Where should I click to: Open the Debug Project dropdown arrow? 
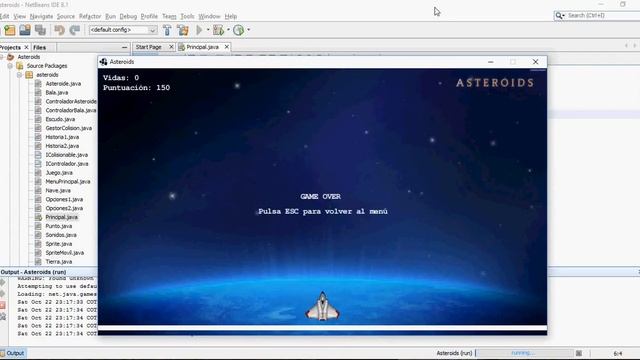(x=228, y=30)
